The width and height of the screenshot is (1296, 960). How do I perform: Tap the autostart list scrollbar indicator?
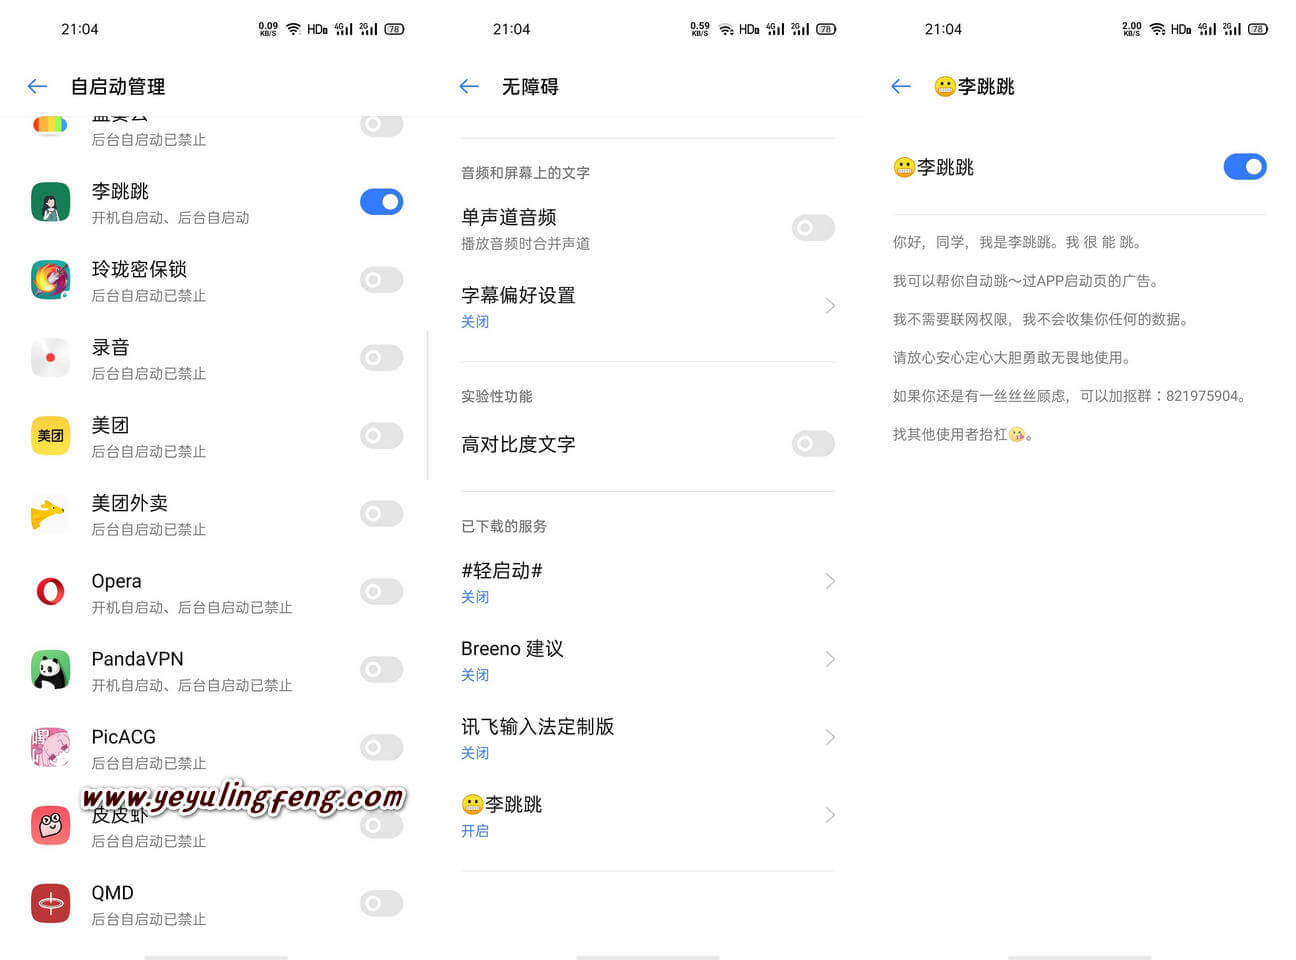427,405
